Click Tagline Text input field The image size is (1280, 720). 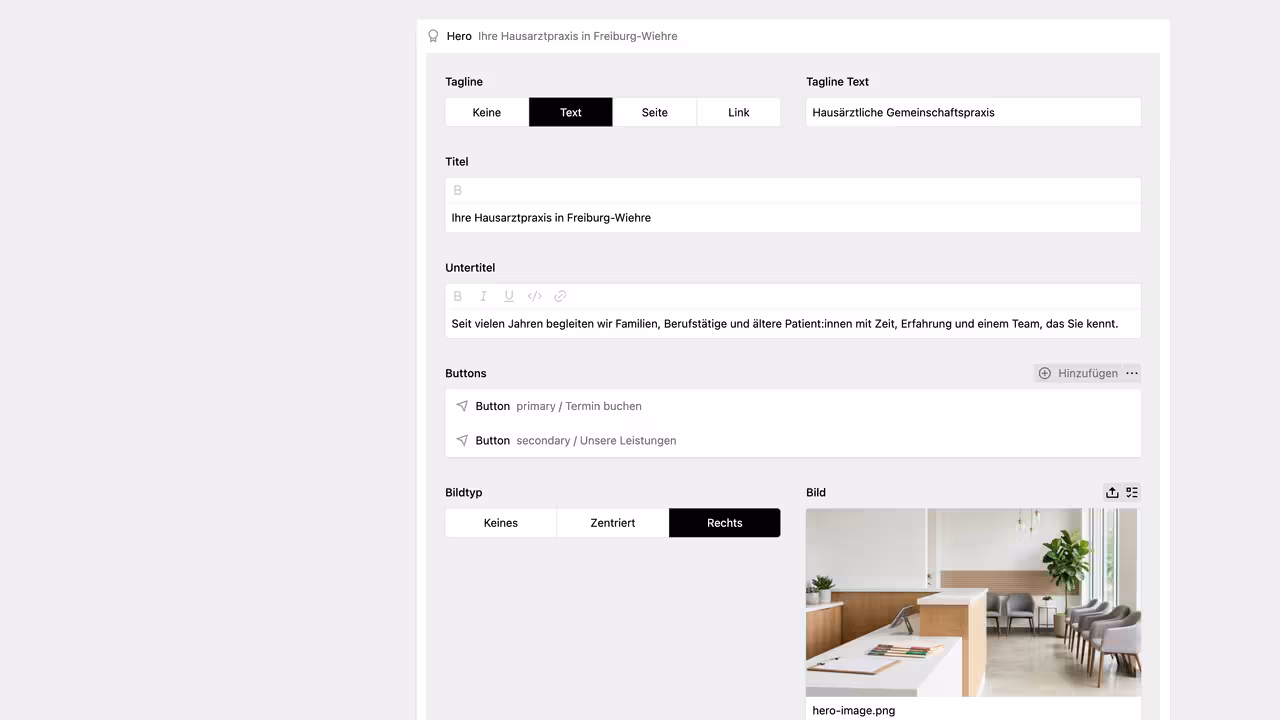(x=973, y=112)
